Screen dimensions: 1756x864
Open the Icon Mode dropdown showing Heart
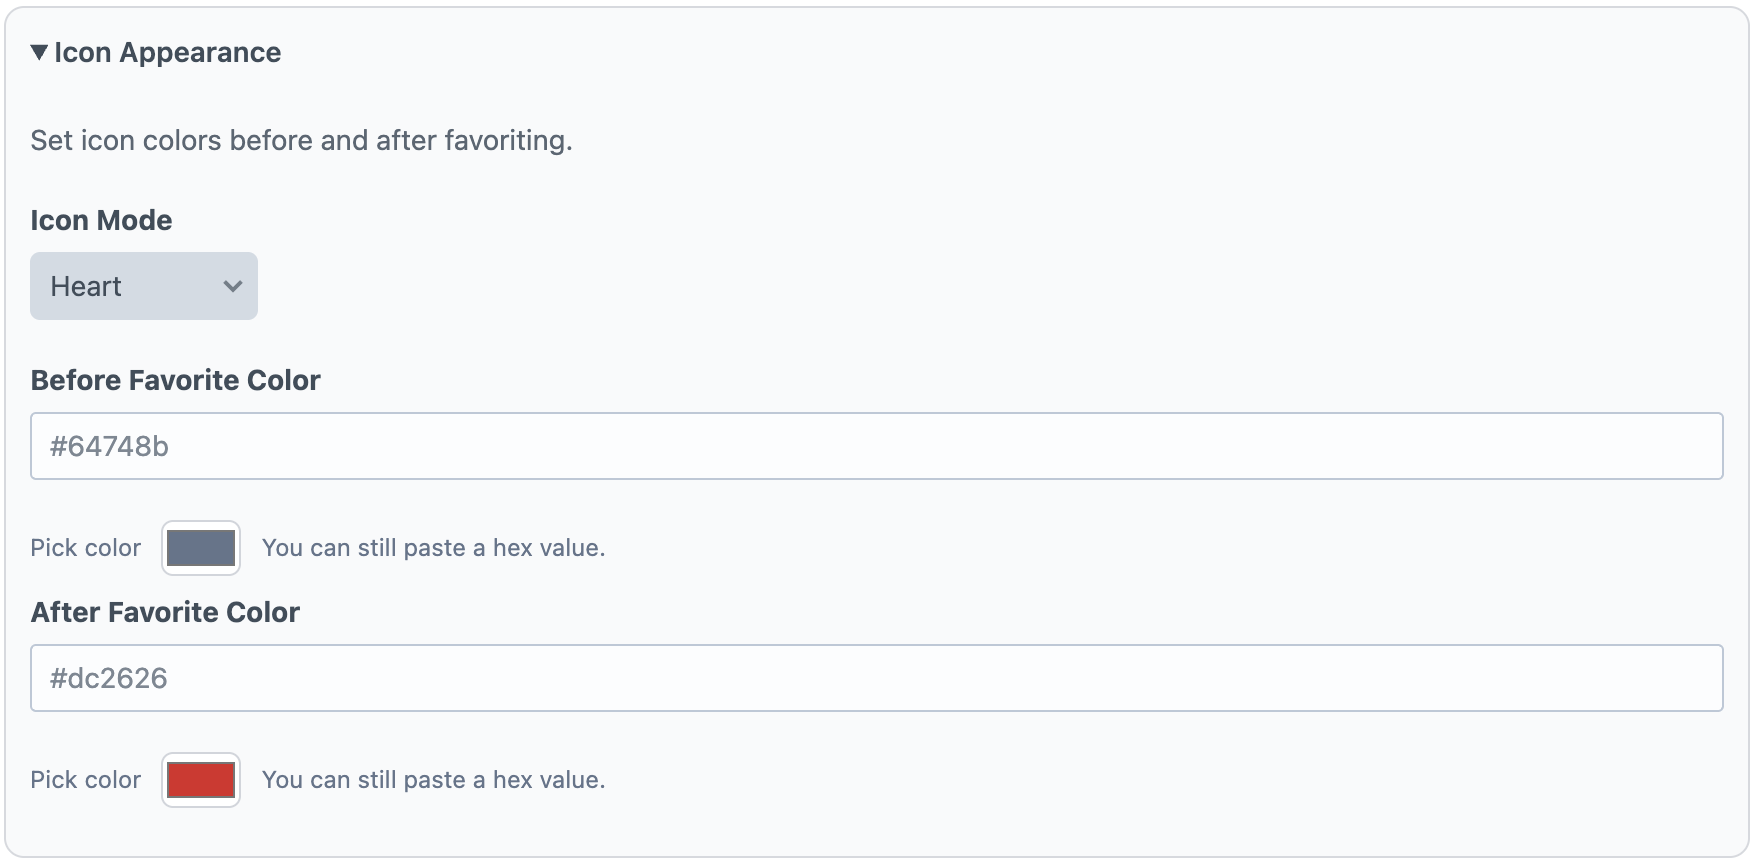144,286
